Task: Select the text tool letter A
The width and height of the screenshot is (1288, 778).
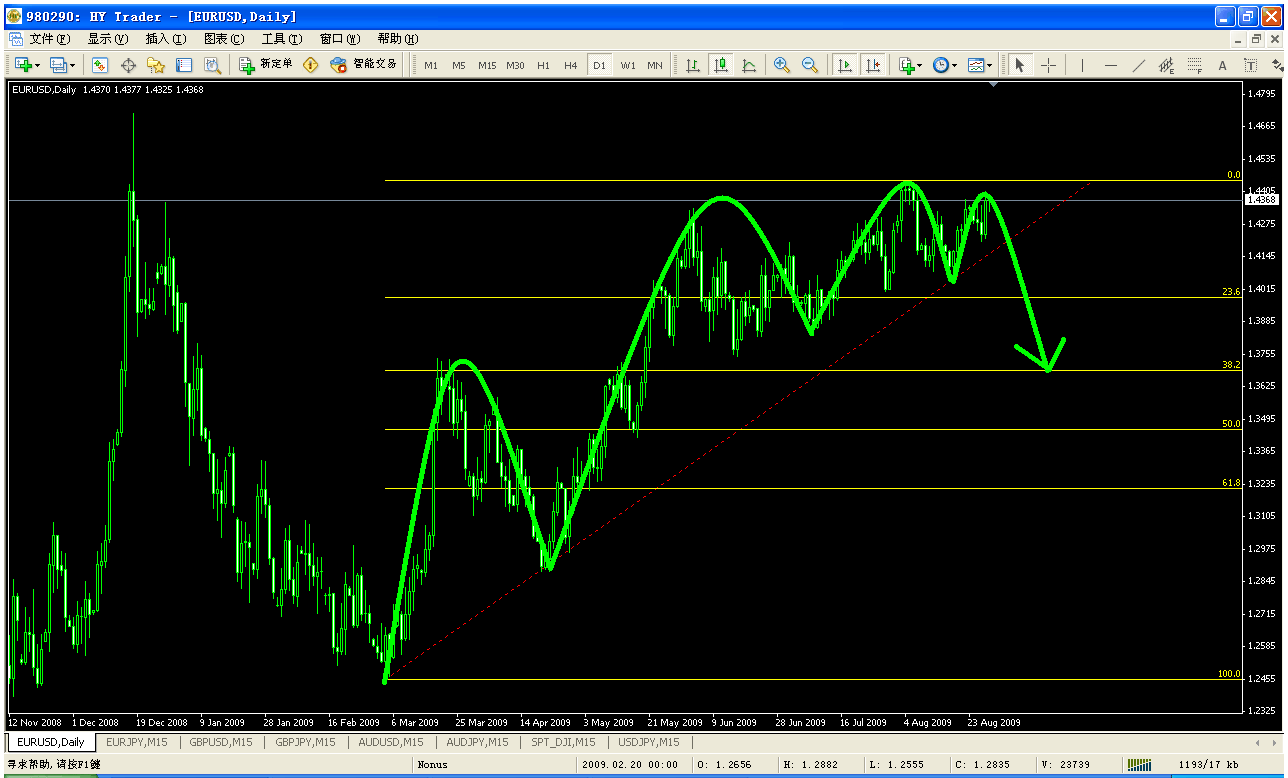Action: [1222, 65]
